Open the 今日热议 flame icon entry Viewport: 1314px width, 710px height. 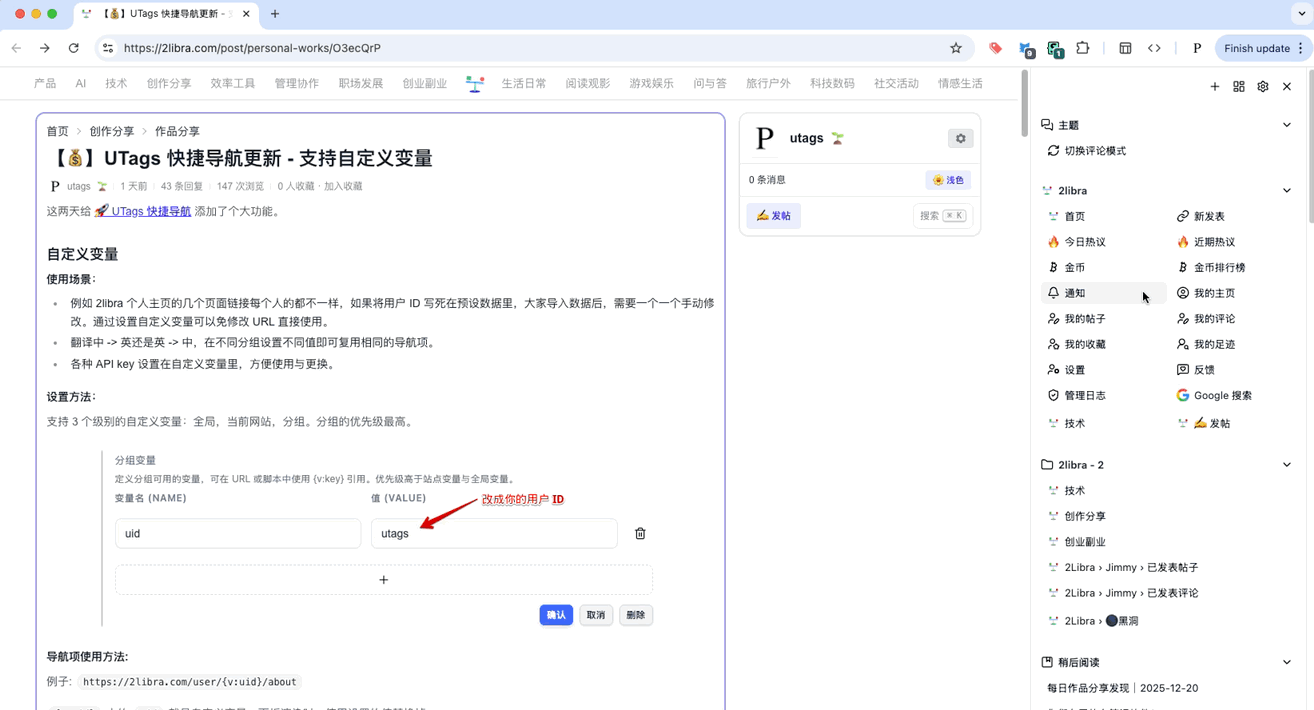pyautogui.click(x=1053, y=241)
